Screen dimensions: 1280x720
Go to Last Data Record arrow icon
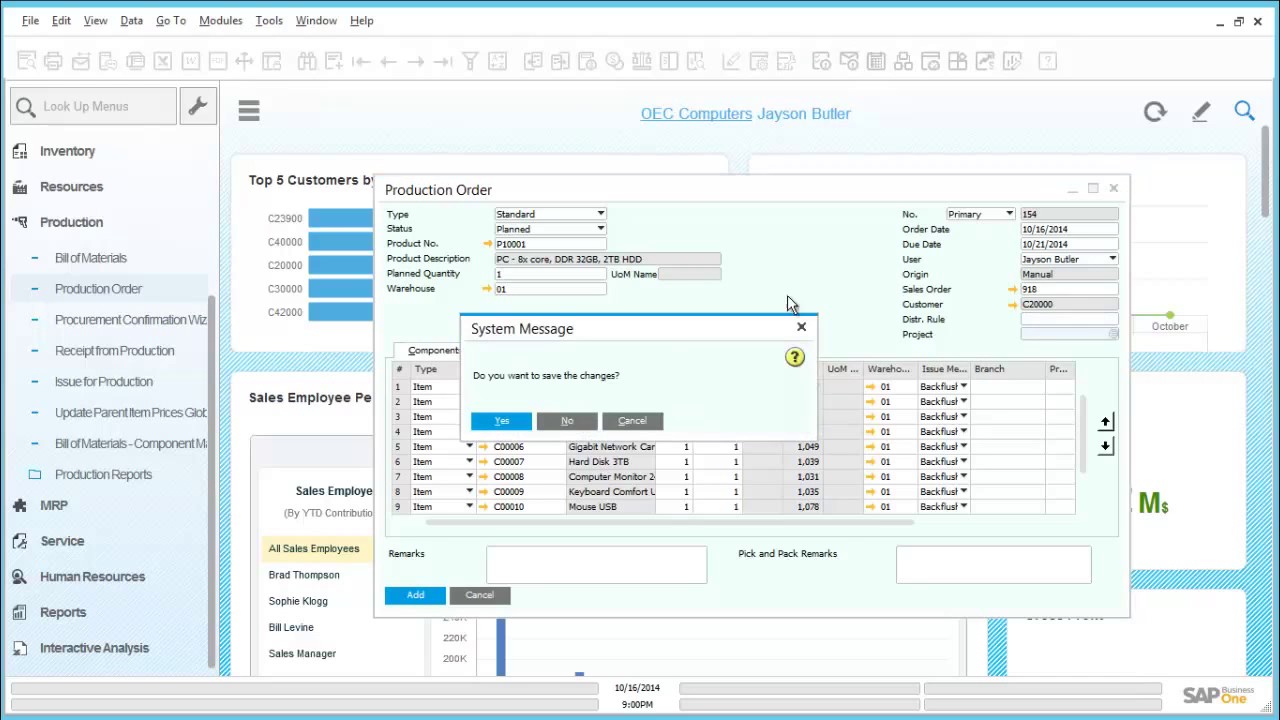pos(442,62)
